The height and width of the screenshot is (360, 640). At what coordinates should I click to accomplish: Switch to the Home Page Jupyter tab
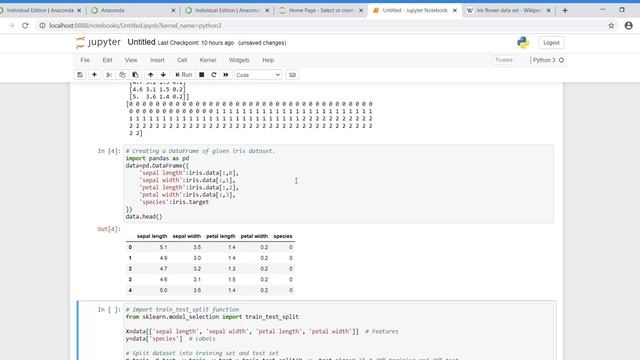[321, 10]
